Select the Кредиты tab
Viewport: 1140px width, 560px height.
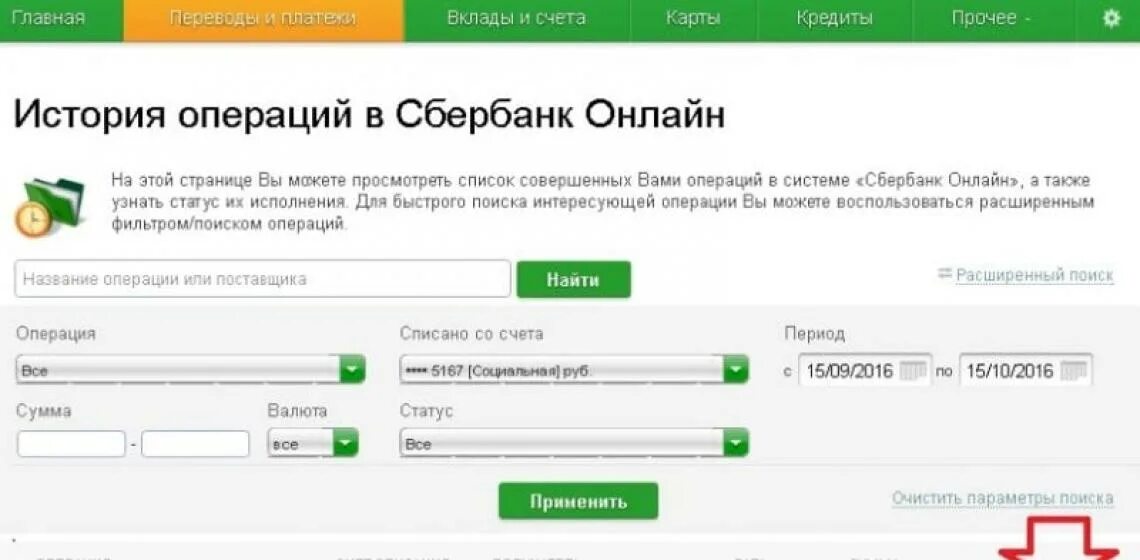coord(834,18)
